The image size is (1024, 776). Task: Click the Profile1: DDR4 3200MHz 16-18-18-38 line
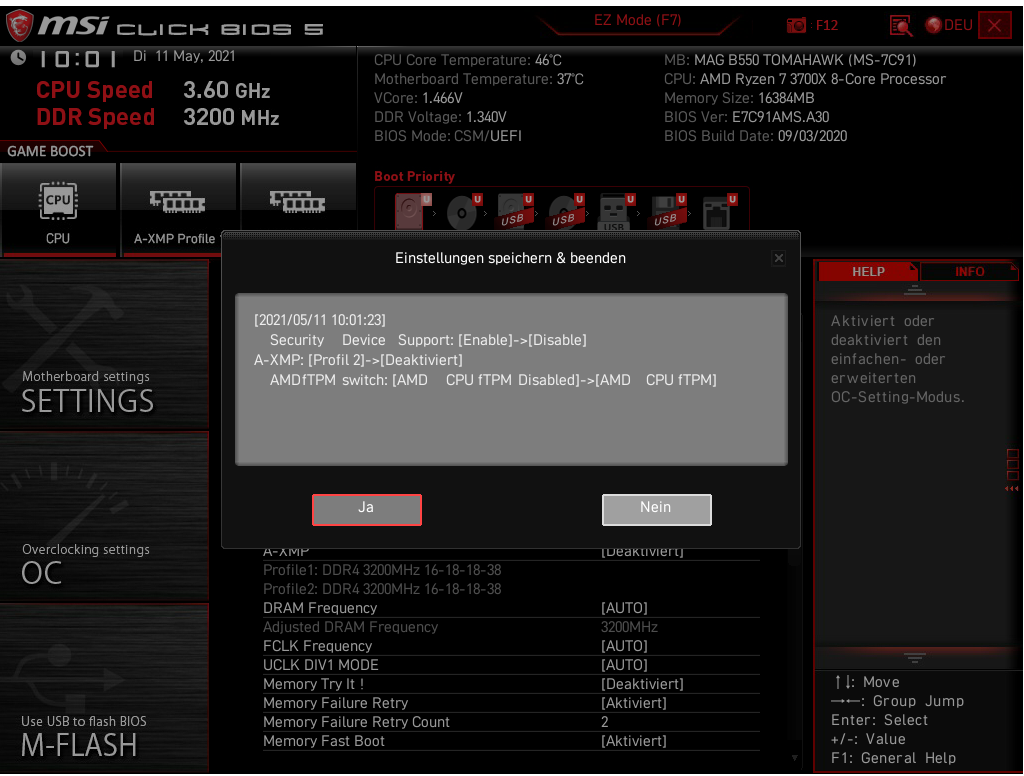point(382,570)
